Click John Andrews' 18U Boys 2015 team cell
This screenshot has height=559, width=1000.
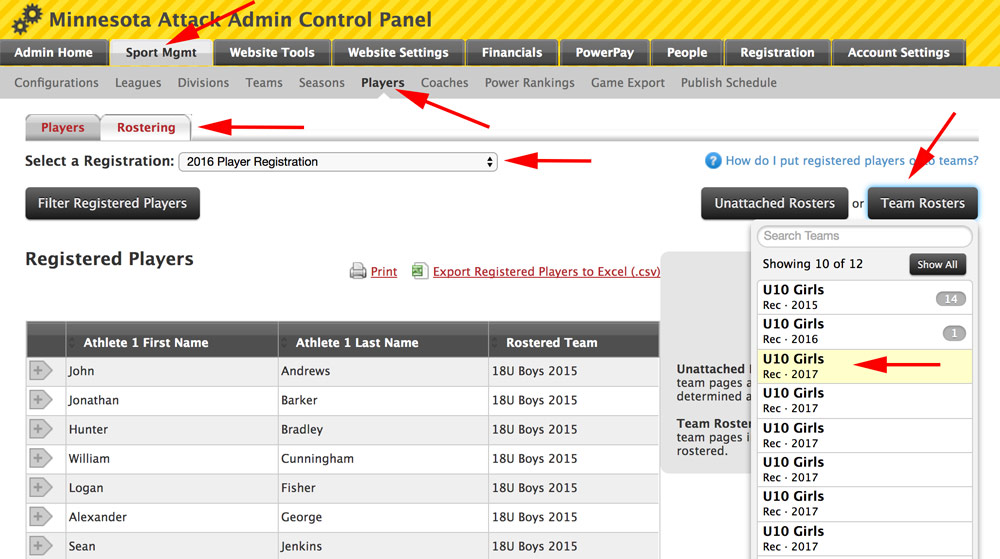coord(574,371)
